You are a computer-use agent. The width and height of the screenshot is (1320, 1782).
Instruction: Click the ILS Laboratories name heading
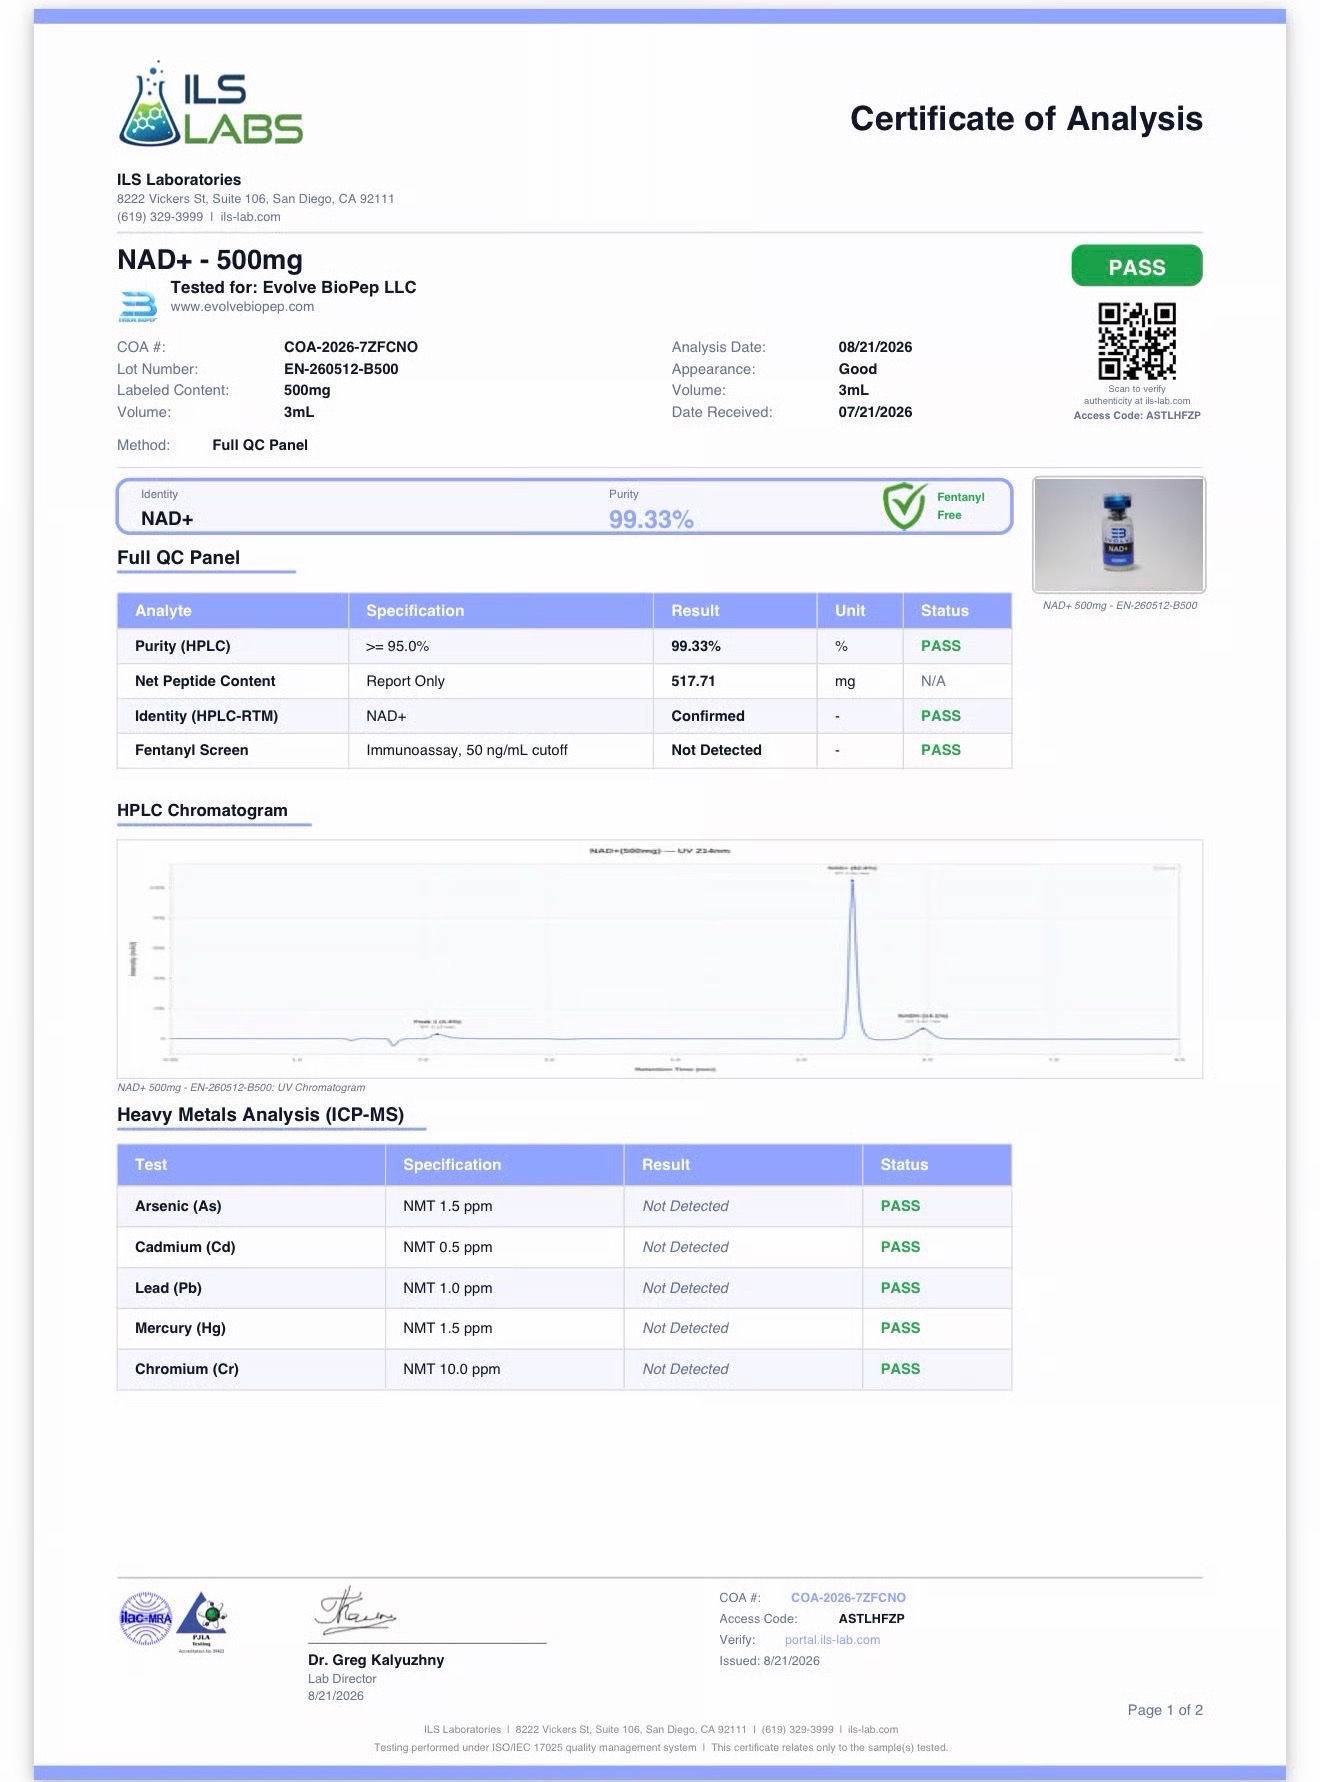tap(179, 180)
